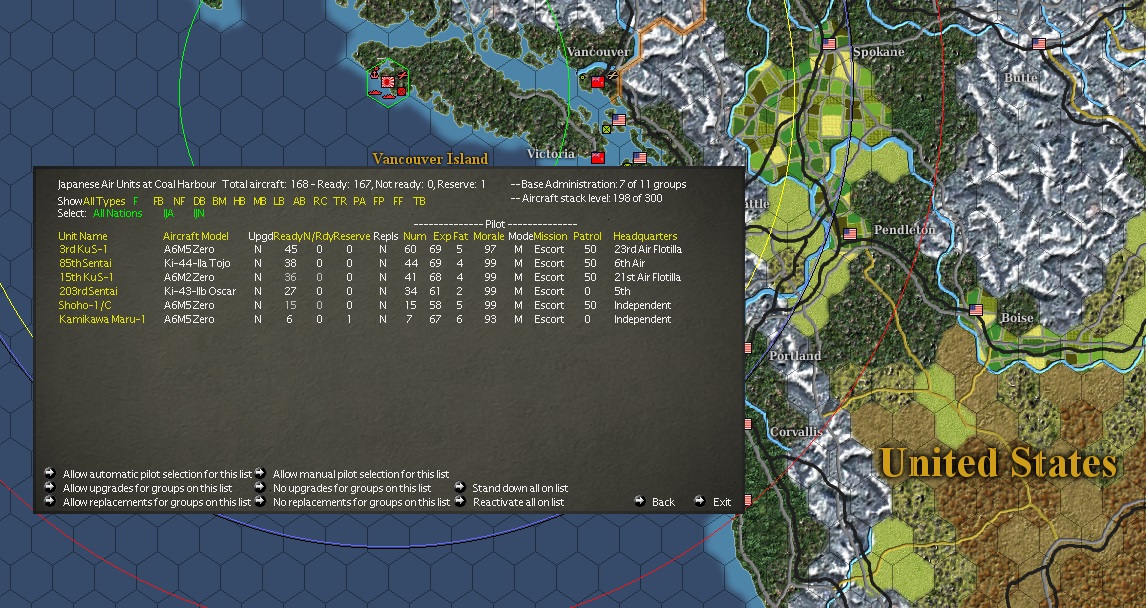Click the arrow icon beside Allow manual pilot selection
Viewport: 1146px width, 608px height.
[x=259, y=473]
